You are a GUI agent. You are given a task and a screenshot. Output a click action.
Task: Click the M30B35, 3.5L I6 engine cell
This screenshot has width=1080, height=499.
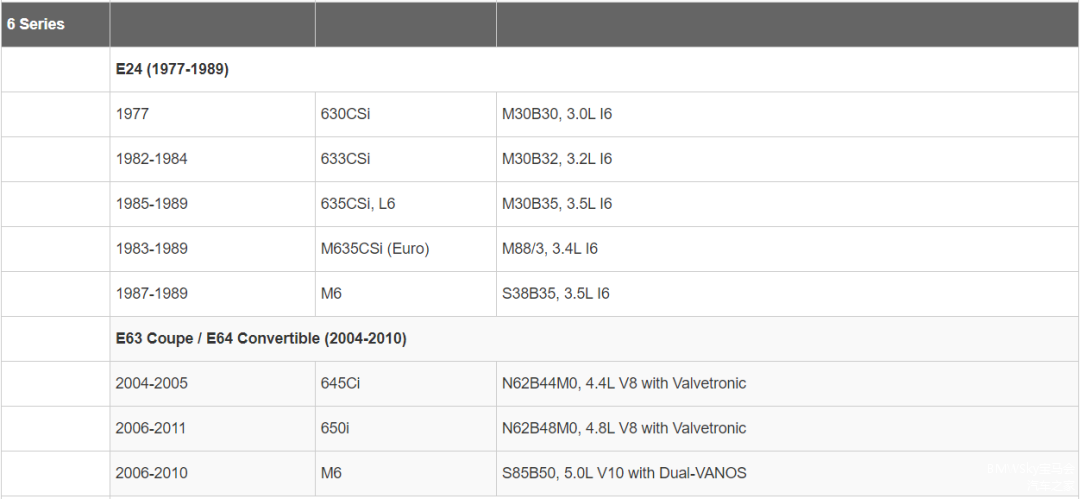[x=556, y=204]
